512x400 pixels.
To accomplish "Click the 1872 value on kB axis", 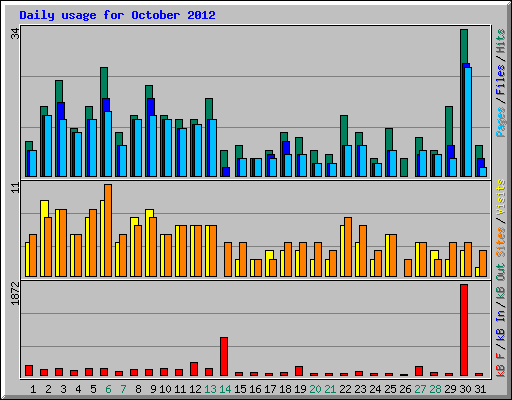I will pos(15,294).
